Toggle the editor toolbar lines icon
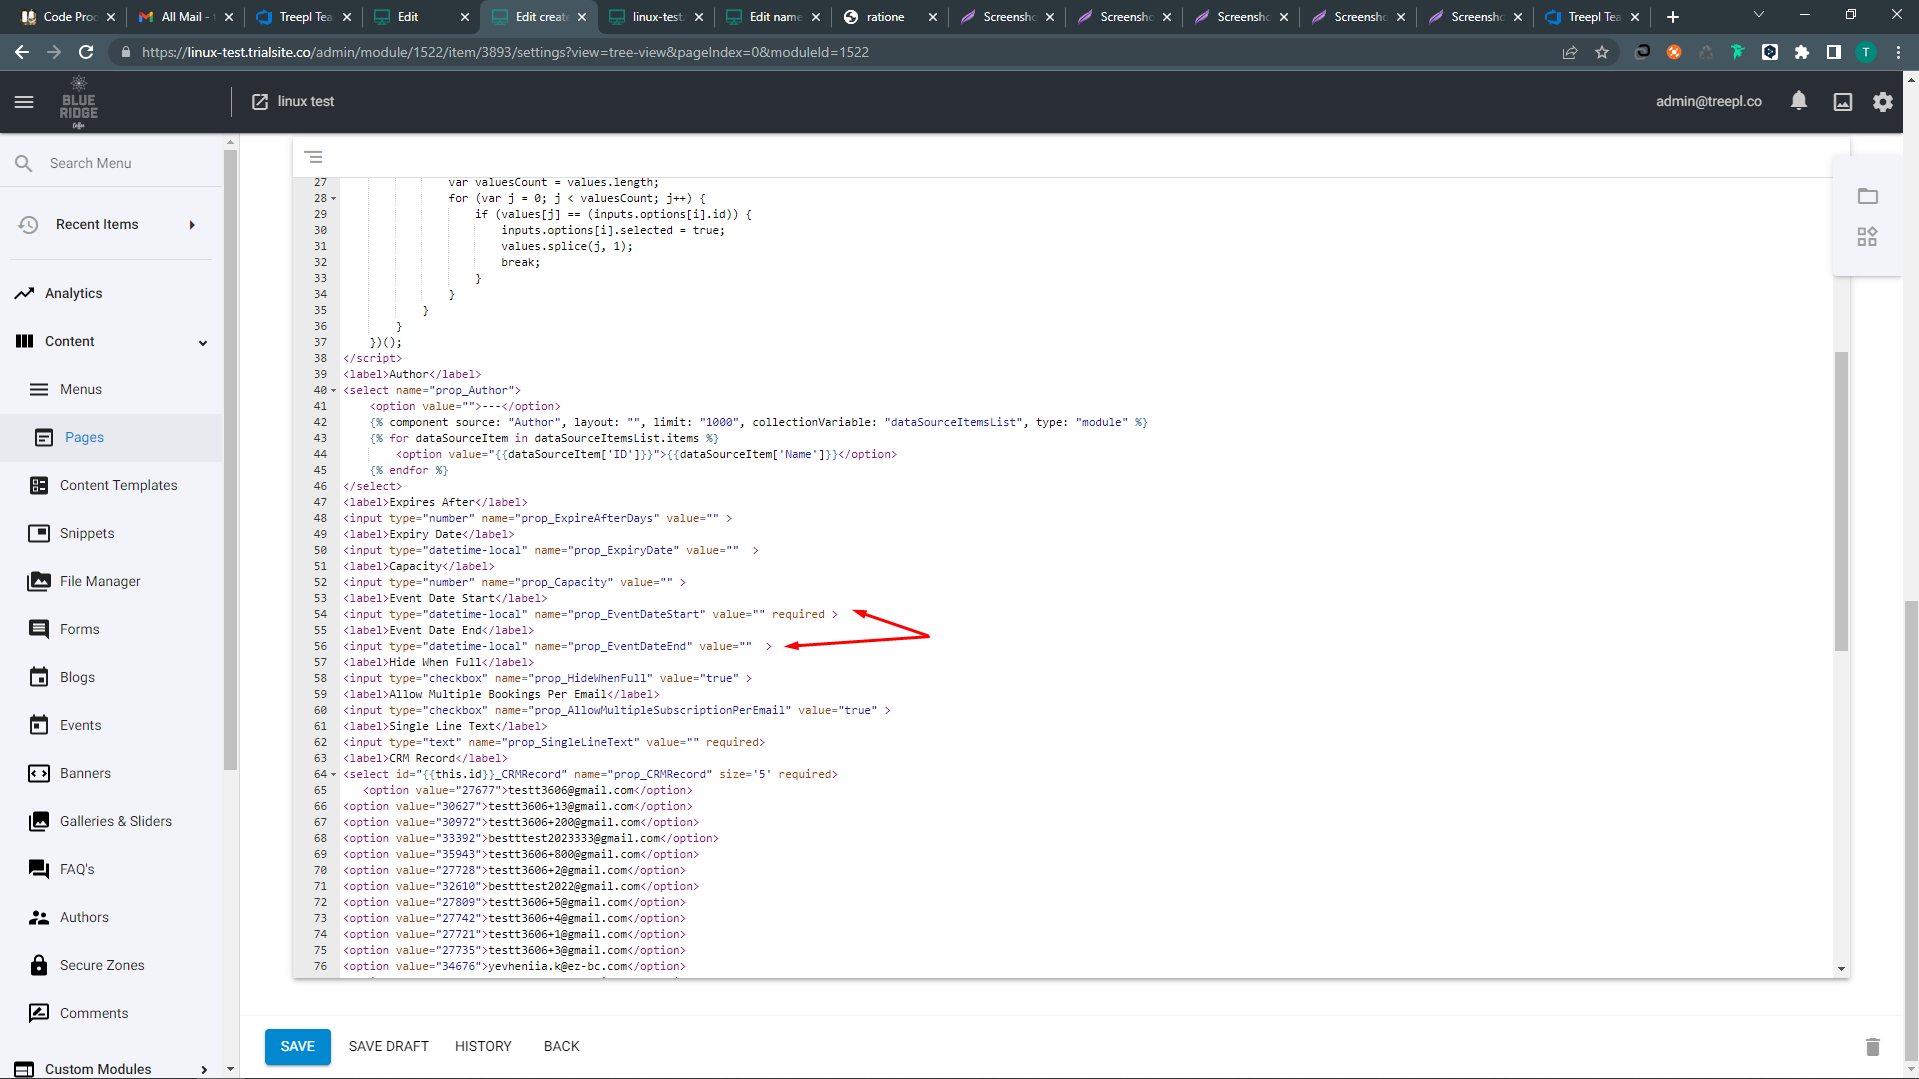 tap(314, 157)
